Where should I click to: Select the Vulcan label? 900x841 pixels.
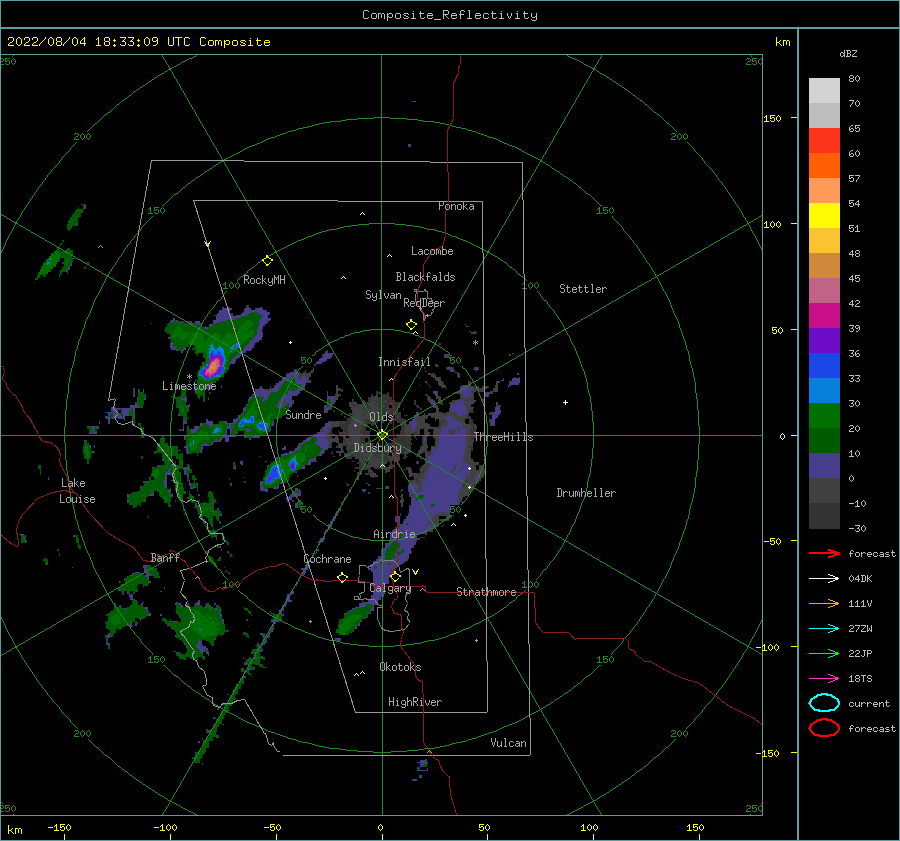(509, 743)
